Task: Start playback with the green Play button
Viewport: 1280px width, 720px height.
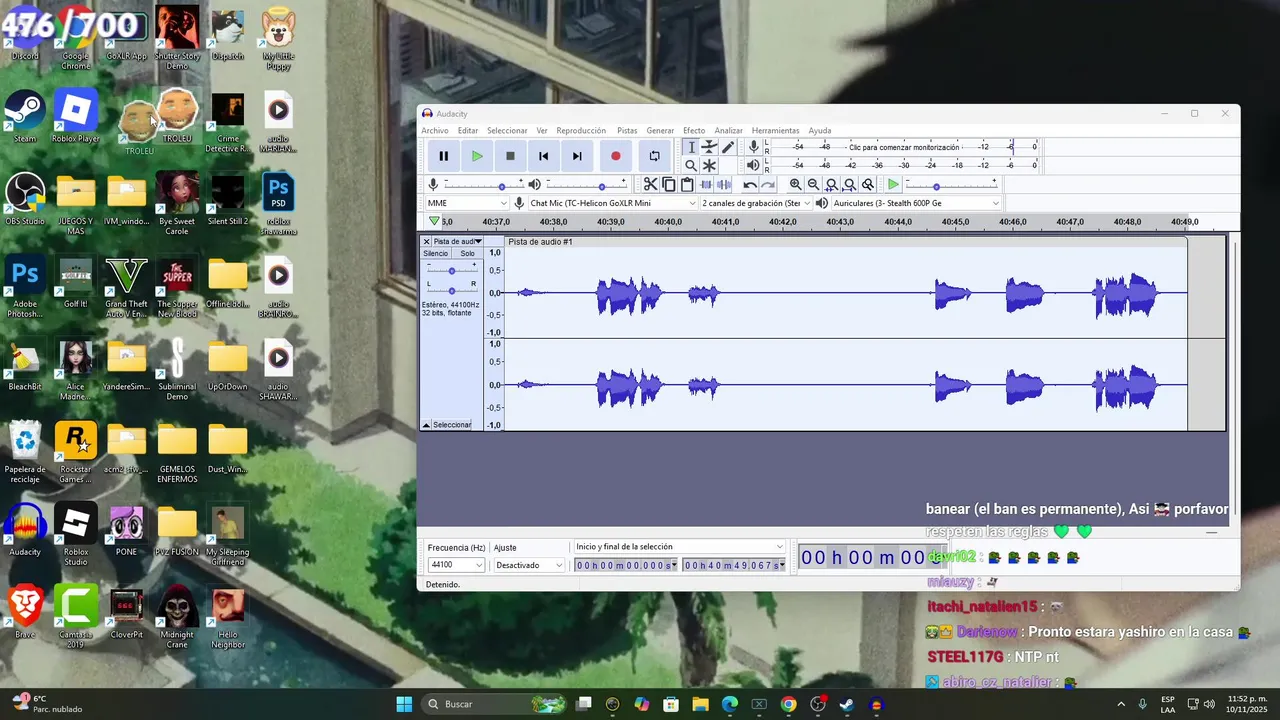Action: (477, 156)
